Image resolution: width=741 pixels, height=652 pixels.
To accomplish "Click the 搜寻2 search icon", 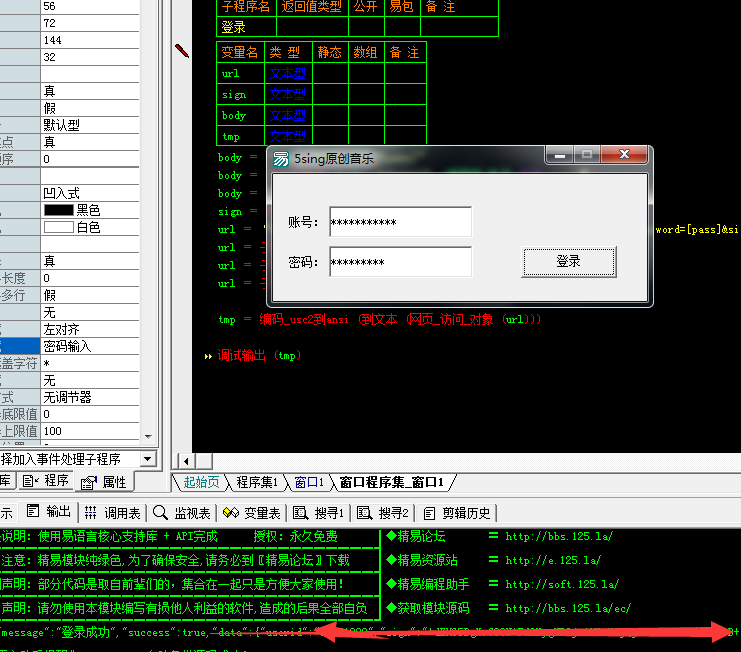I will tap(364, 513).
